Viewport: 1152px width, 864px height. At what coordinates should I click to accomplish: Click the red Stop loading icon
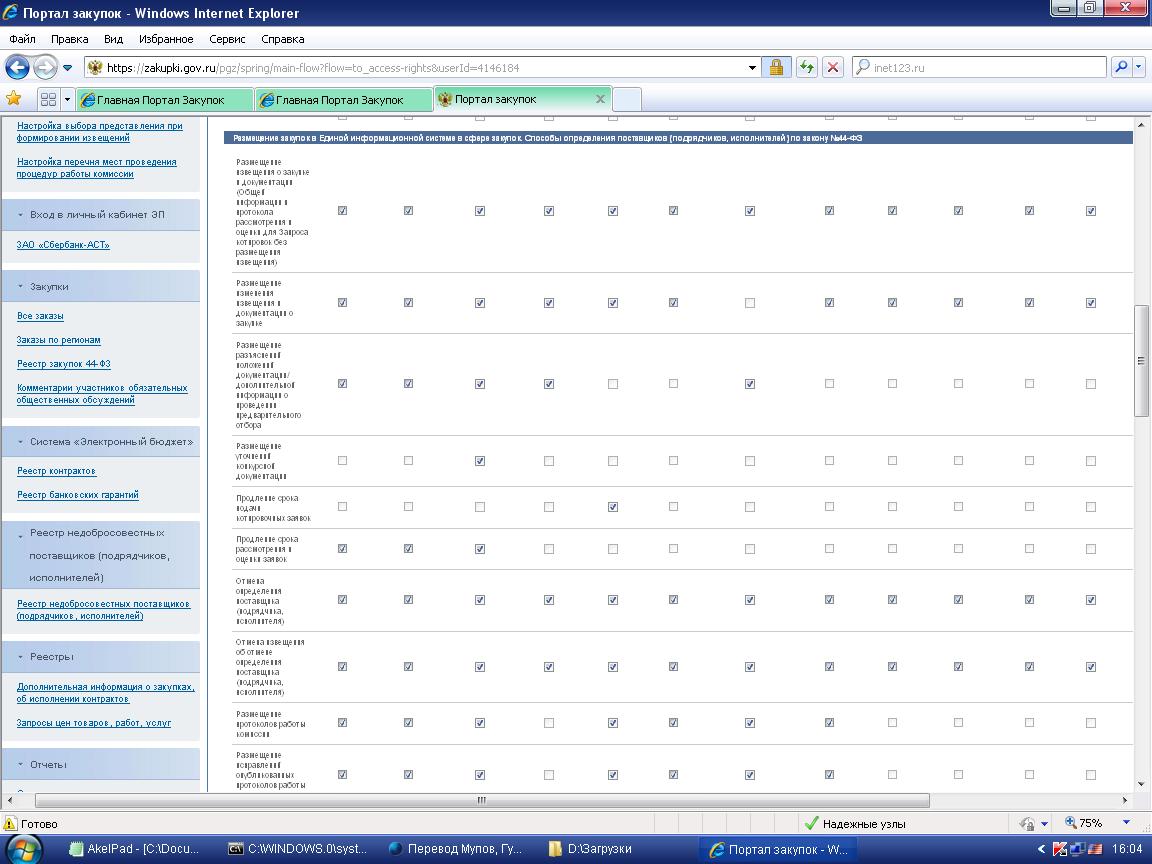pos(832,67)
